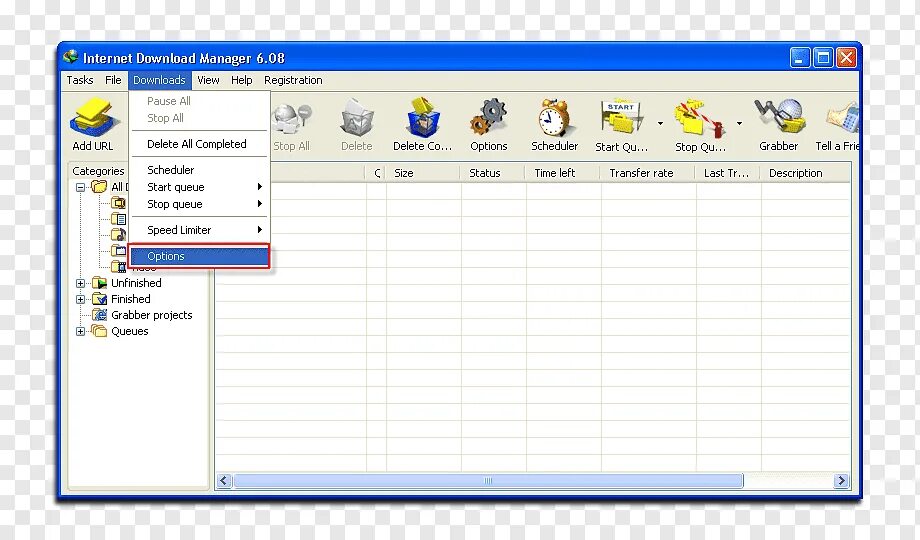Image resolution: width=920 pixels, height=540 pixels.
Task: Sort by Last Try column header
Action: click(728, 173)
